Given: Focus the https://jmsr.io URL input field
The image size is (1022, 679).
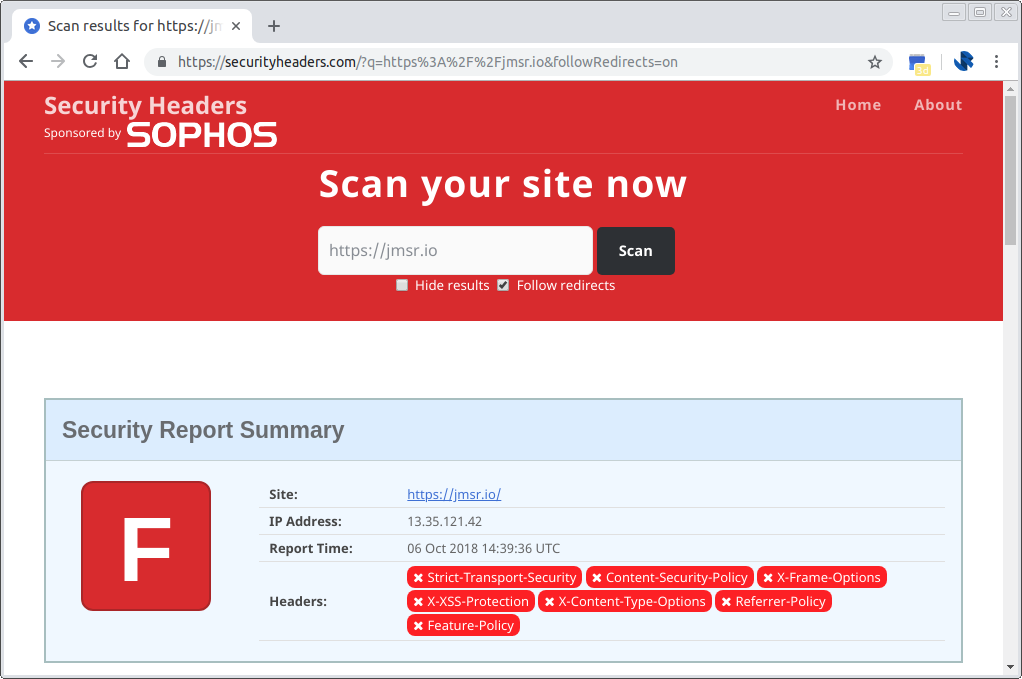Looking at the screenshot, I should (455, 251).
